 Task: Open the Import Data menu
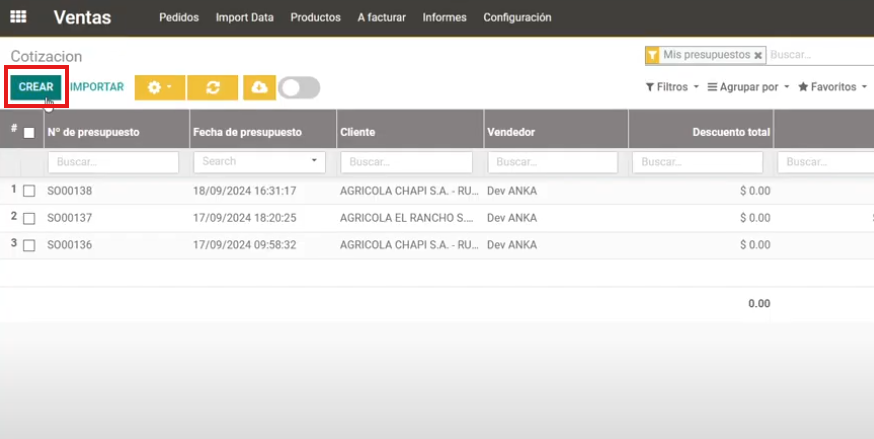(245, 17)
